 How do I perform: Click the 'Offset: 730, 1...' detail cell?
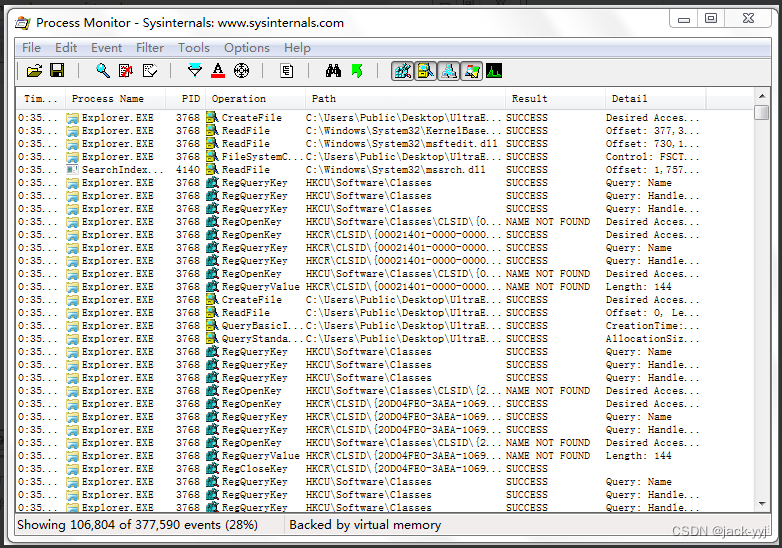pos(652,144)
